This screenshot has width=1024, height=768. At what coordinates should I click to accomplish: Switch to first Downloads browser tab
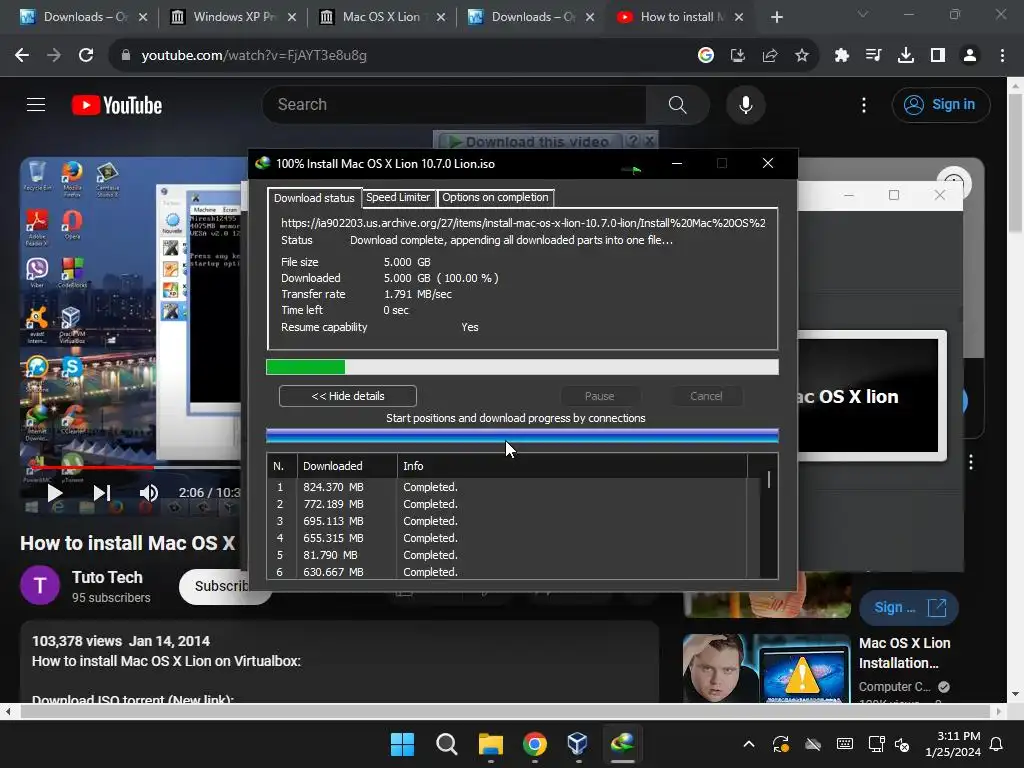tap(76, 17)
